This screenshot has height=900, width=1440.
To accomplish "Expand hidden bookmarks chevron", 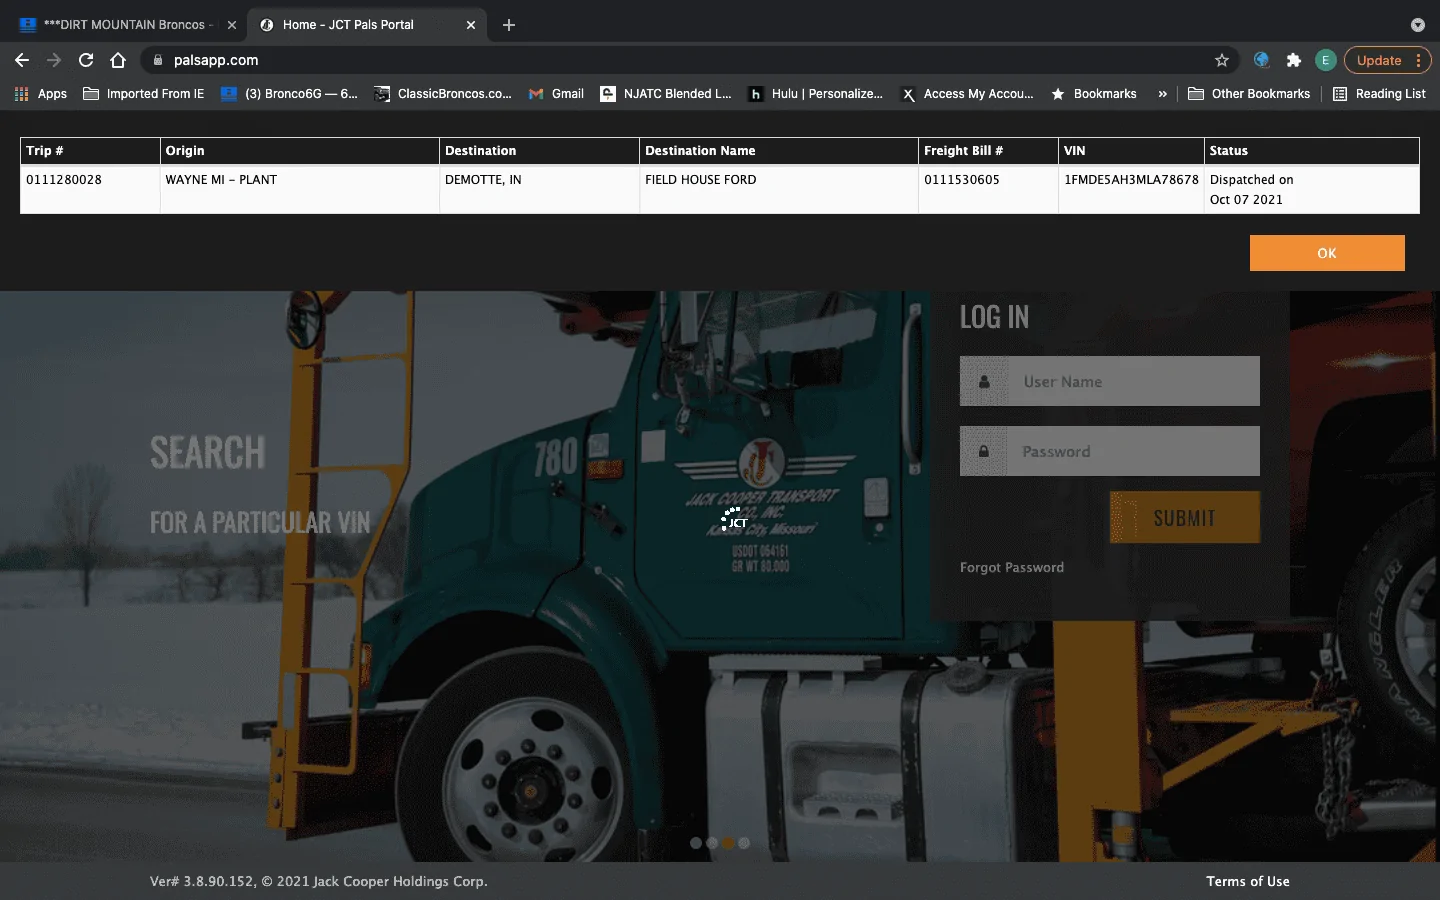I will coord(1162,94).
